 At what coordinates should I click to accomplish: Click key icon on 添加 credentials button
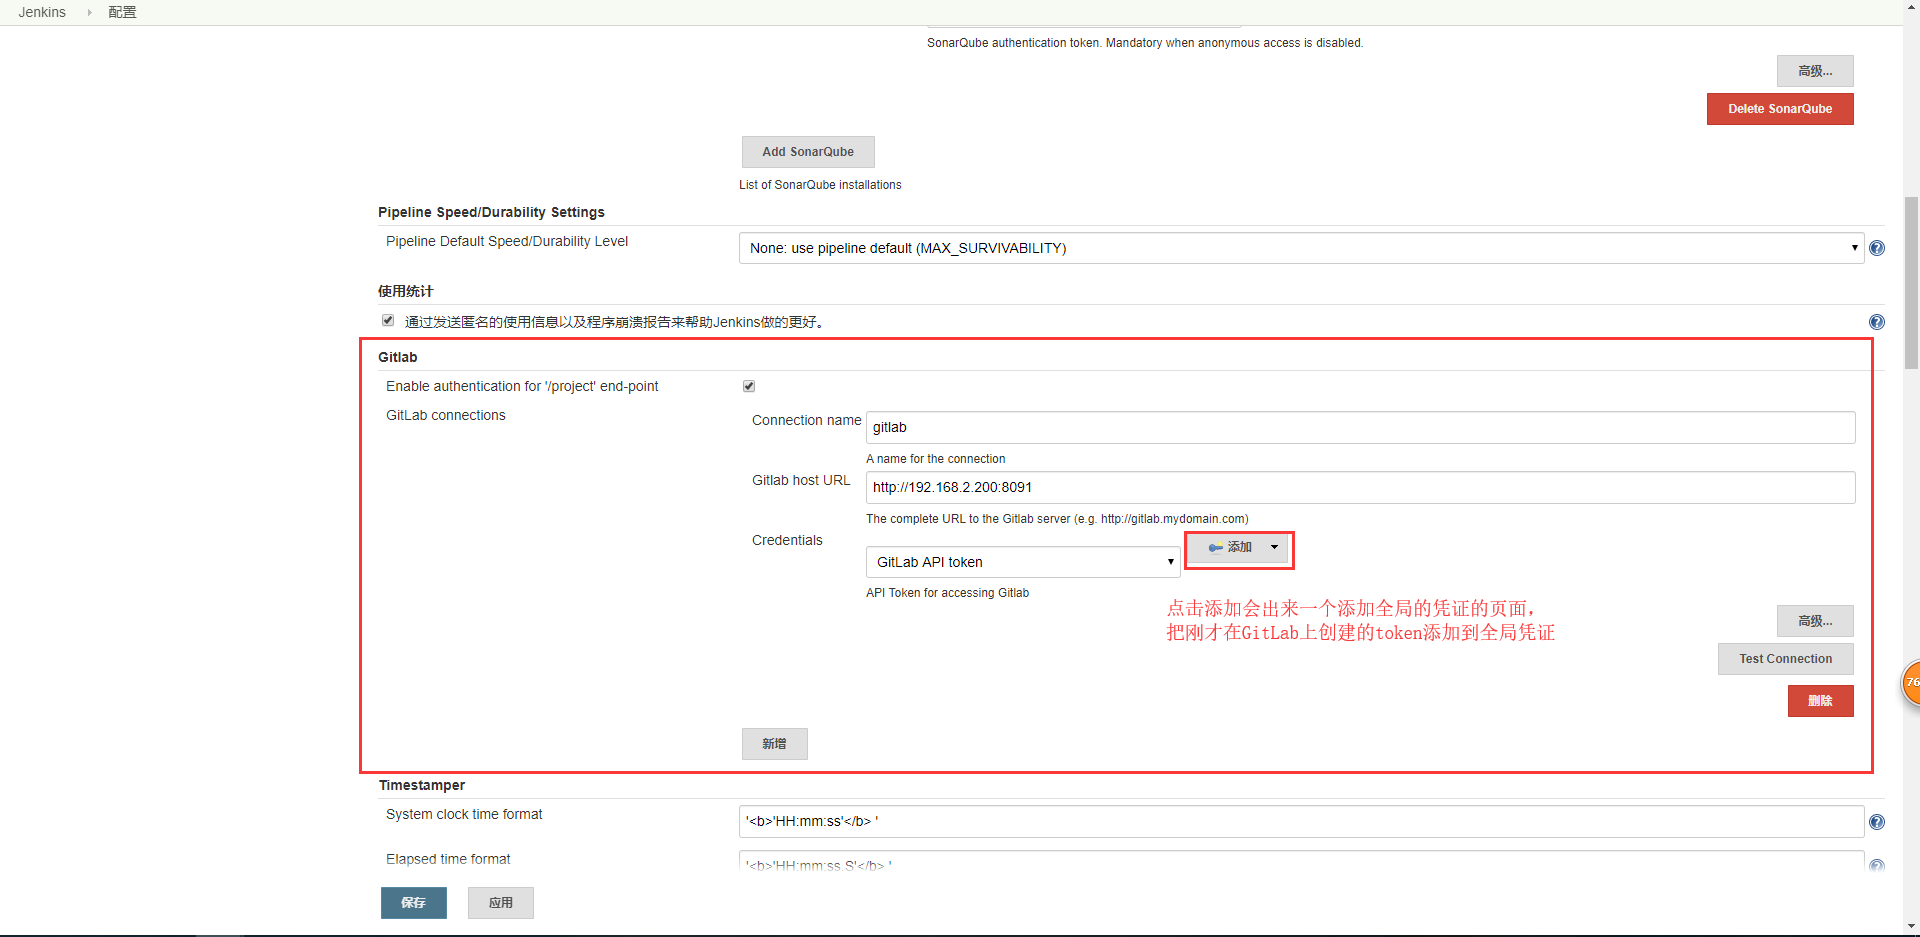[1215, 548]
